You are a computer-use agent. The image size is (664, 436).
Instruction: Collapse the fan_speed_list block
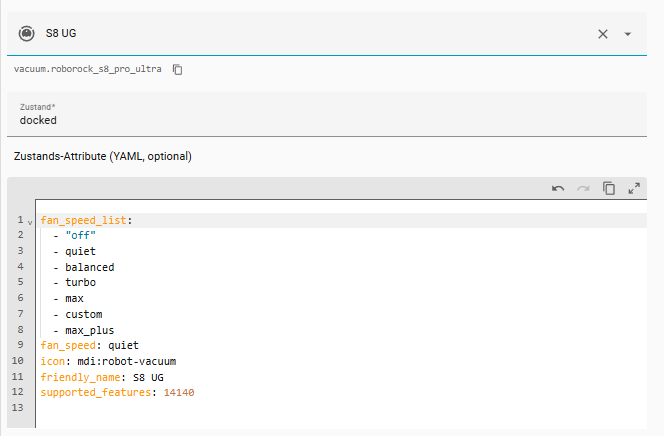pyautogui.click(x=30, y=220)
